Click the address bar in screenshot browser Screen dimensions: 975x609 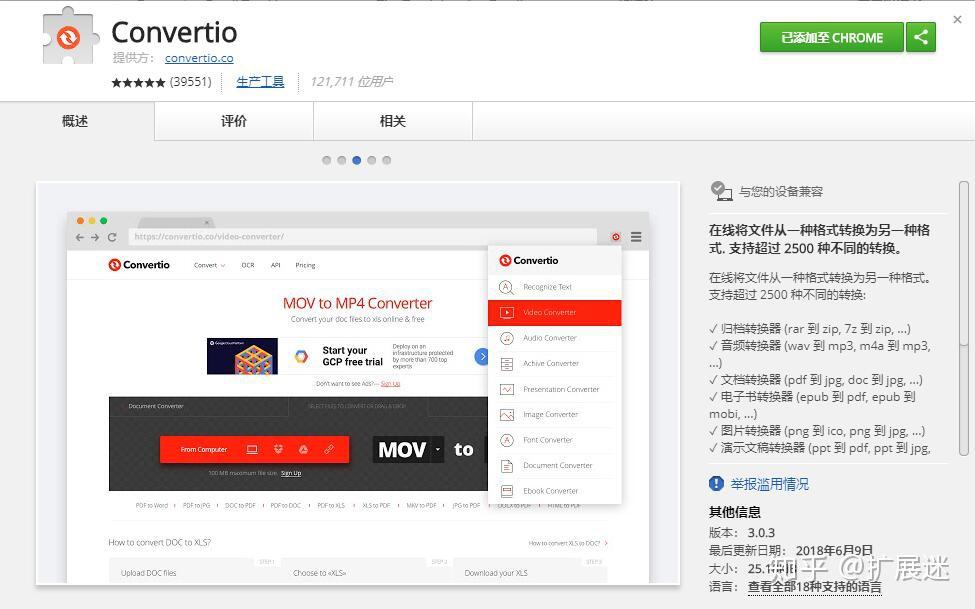(x=362, y=236)
